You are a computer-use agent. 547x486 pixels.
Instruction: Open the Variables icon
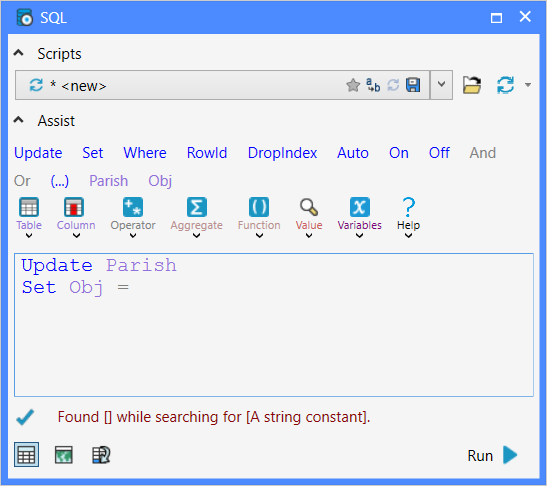360,207
